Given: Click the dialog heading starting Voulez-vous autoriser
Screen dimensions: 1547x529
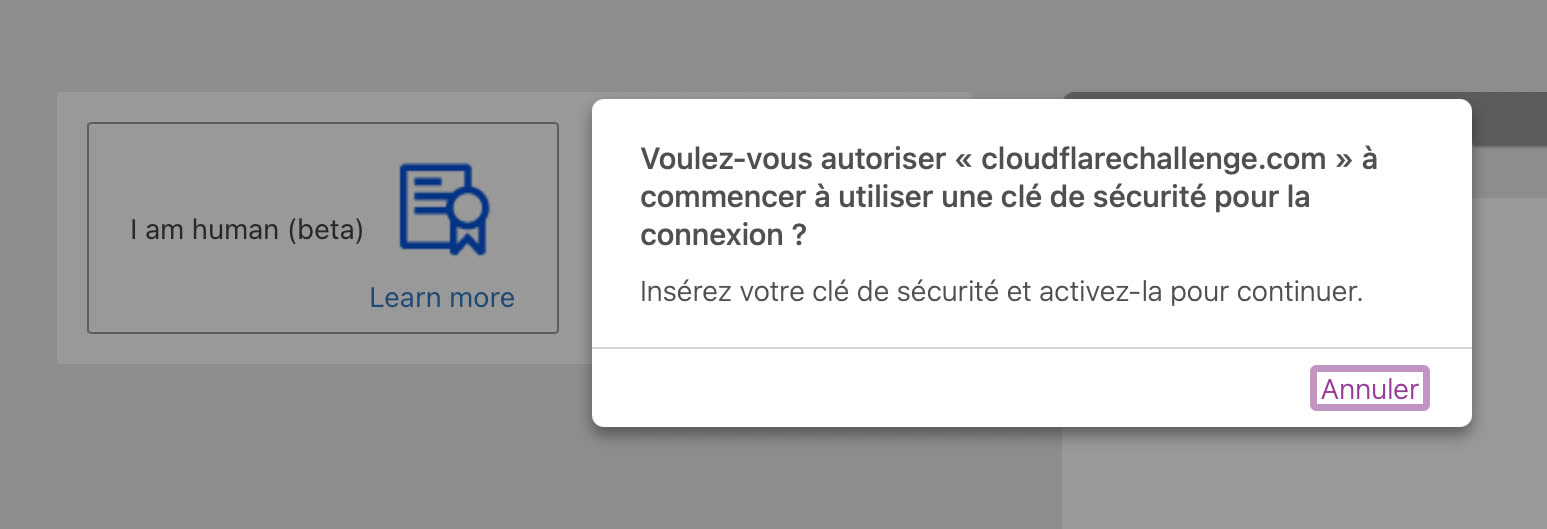Looking at the screenshot, I should click(1009, 197).
